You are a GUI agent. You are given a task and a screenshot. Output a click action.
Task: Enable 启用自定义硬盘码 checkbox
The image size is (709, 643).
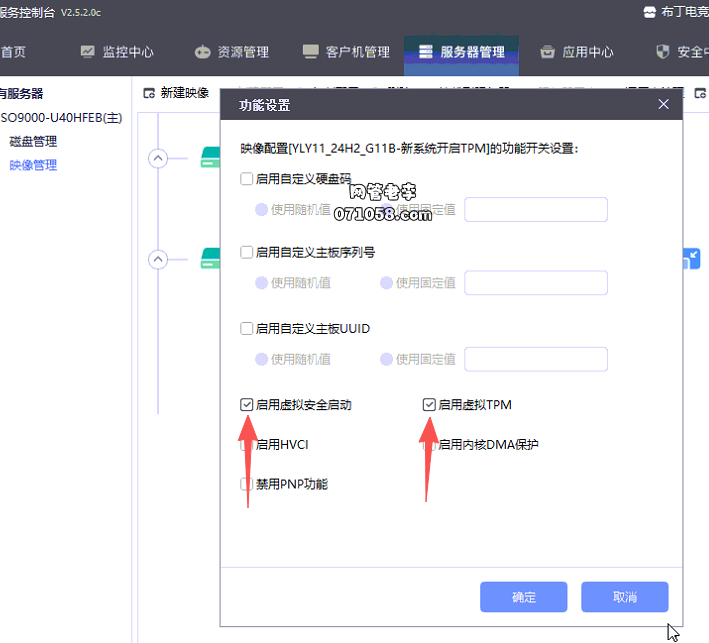(x=246, y=179)
